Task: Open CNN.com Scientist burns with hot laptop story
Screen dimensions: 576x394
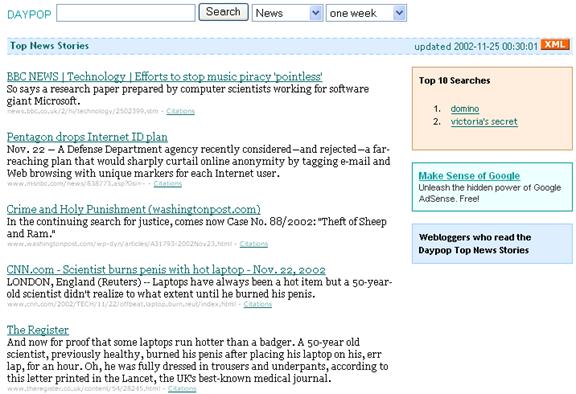Action: 166,270
